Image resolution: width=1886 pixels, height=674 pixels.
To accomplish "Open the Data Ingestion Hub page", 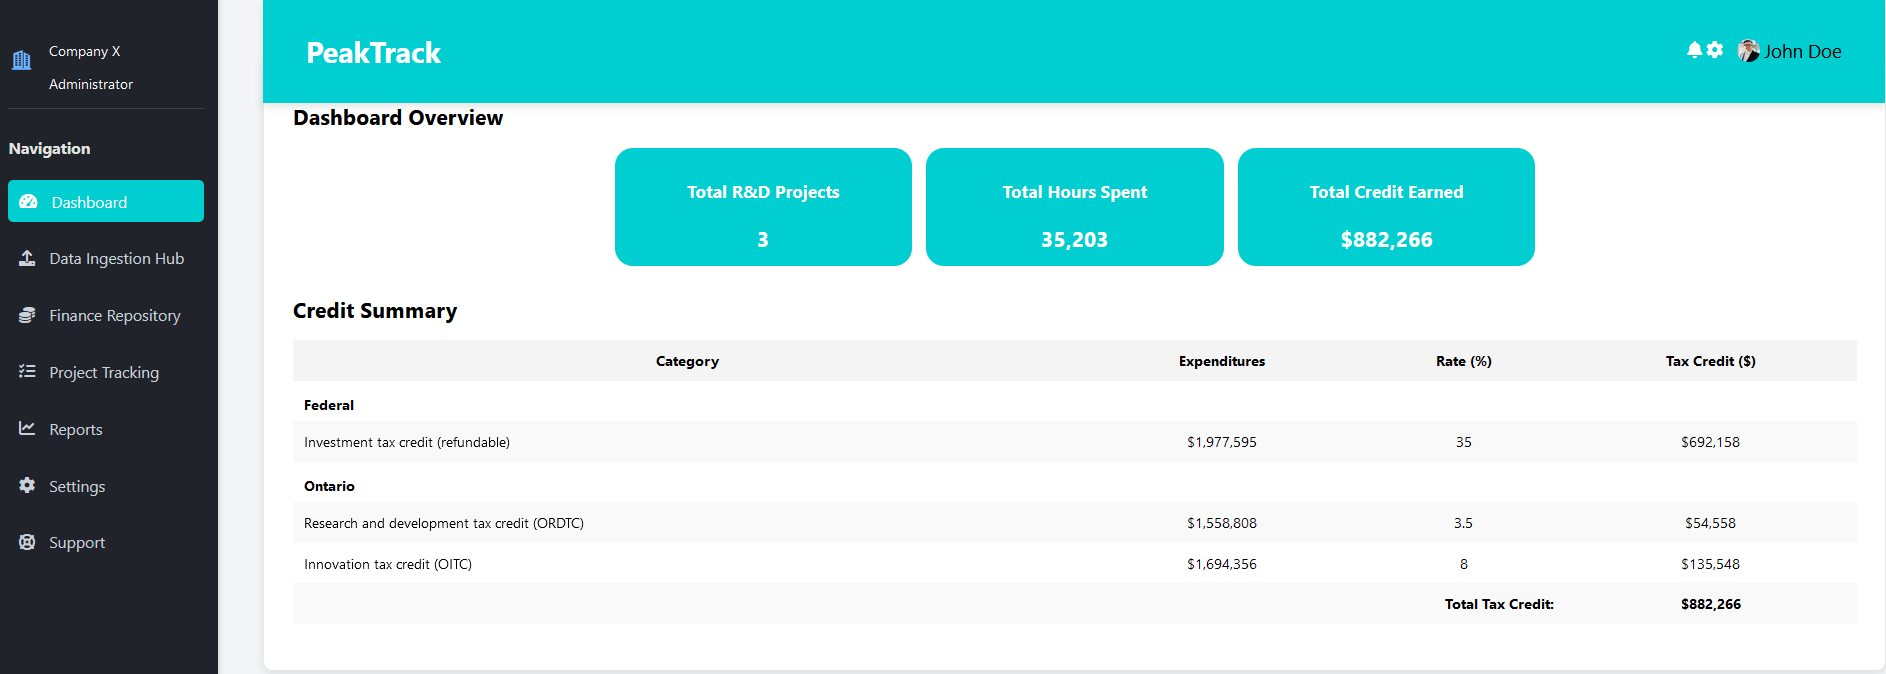I will [x=116, y=259].
